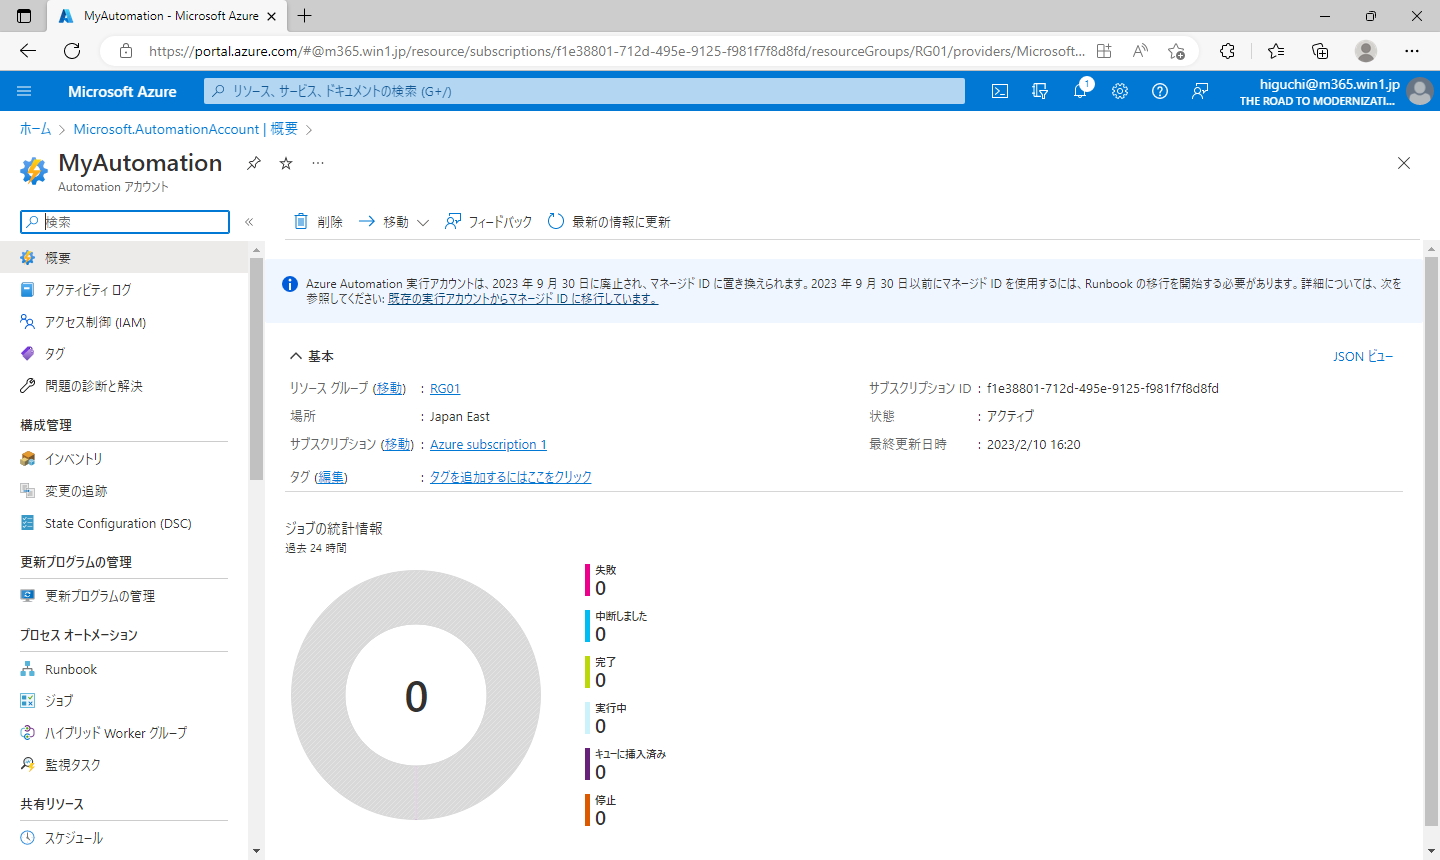Image resolution: width=1440 pixels, height=860 pixels.
Task: Select 概要 in the side menu
Action: [x=124, y=257]
